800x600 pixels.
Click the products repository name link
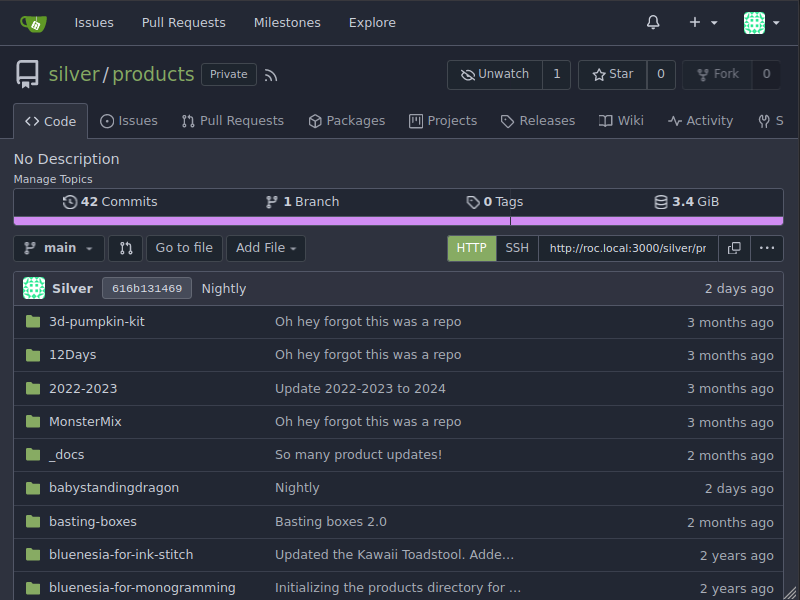coord(153,74)
